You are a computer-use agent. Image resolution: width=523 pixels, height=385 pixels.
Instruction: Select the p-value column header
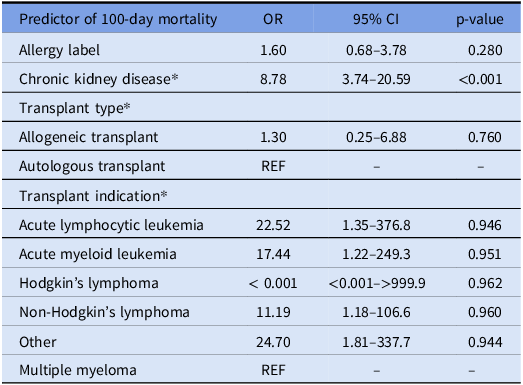[480, 20]
